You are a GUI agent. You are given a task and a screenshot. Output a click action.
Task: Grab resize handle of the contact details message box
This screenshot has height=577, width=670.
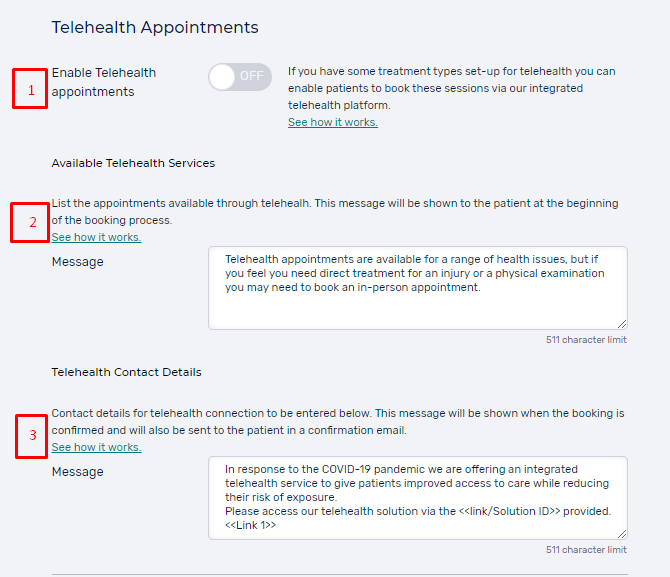click(x=622, y=534)
